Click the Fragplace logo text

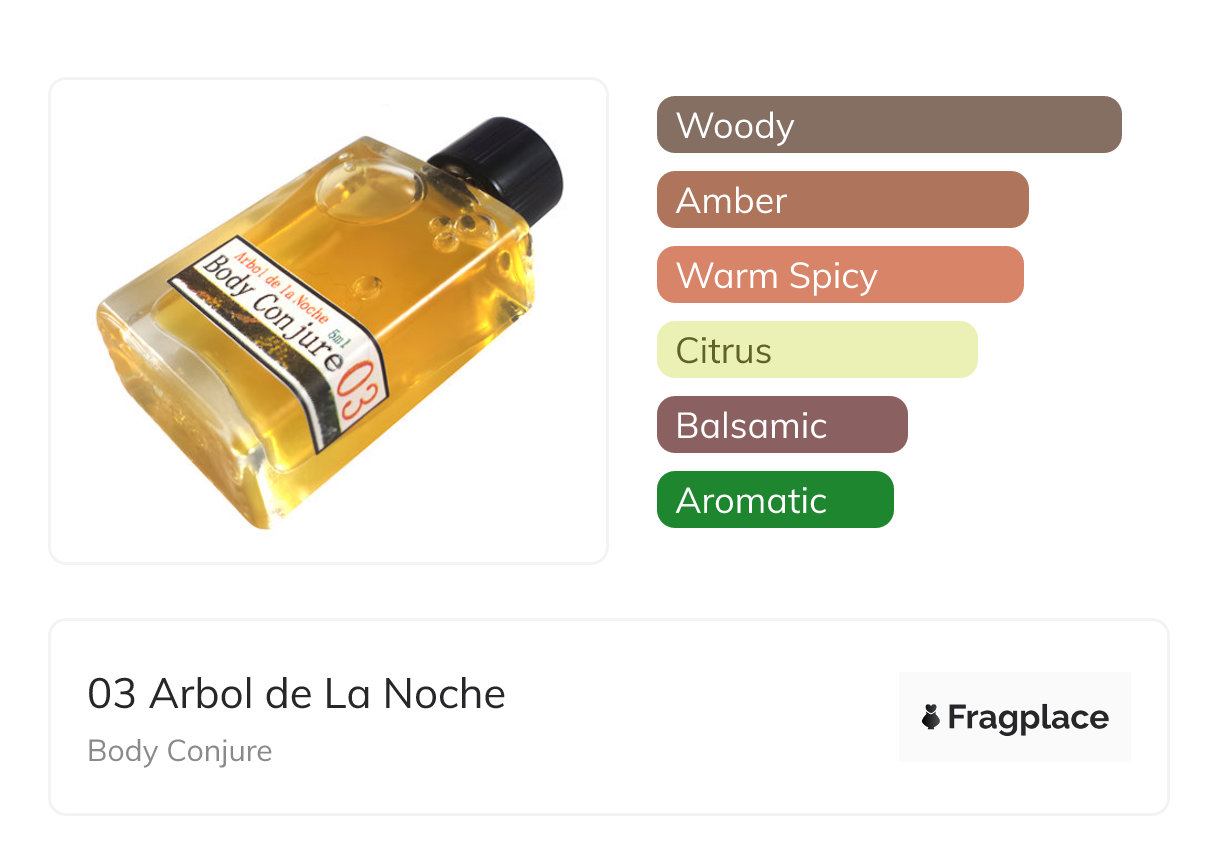coord(1028,718)
